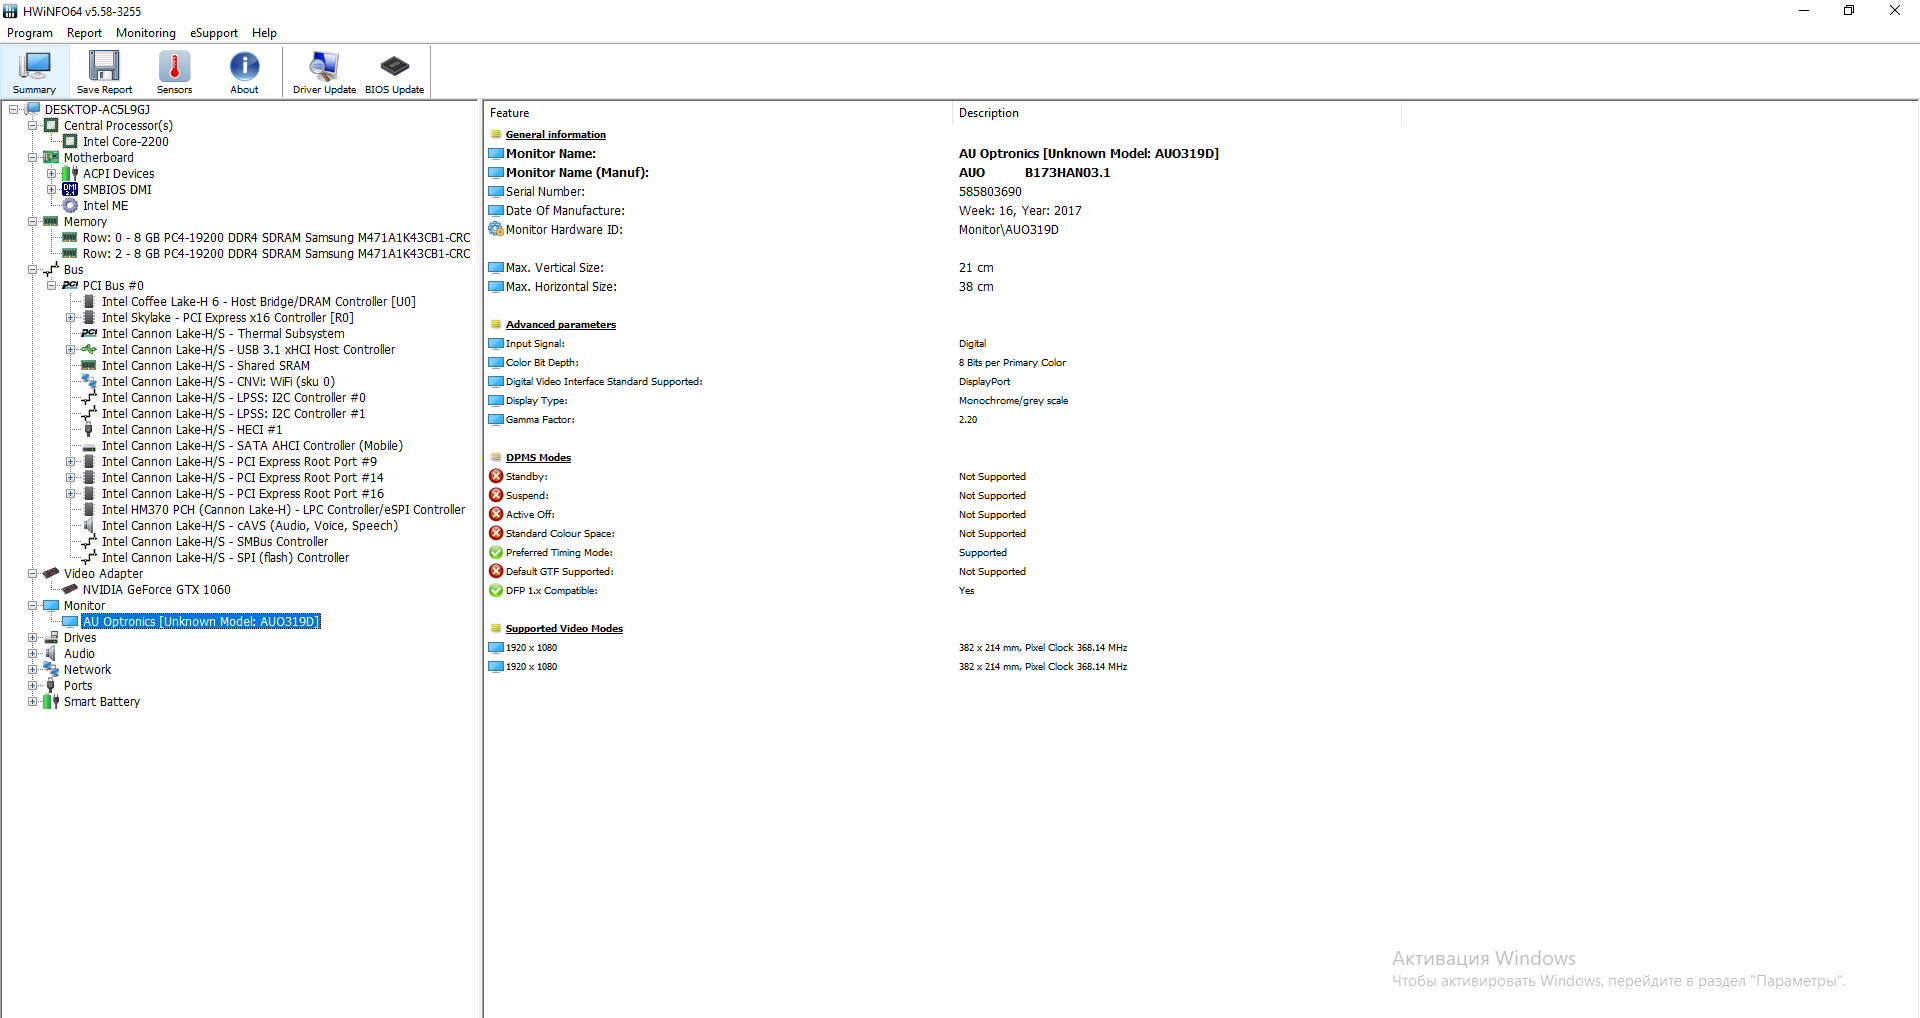Click the green check beside Preferred Timing Mode

coord(496,552)
